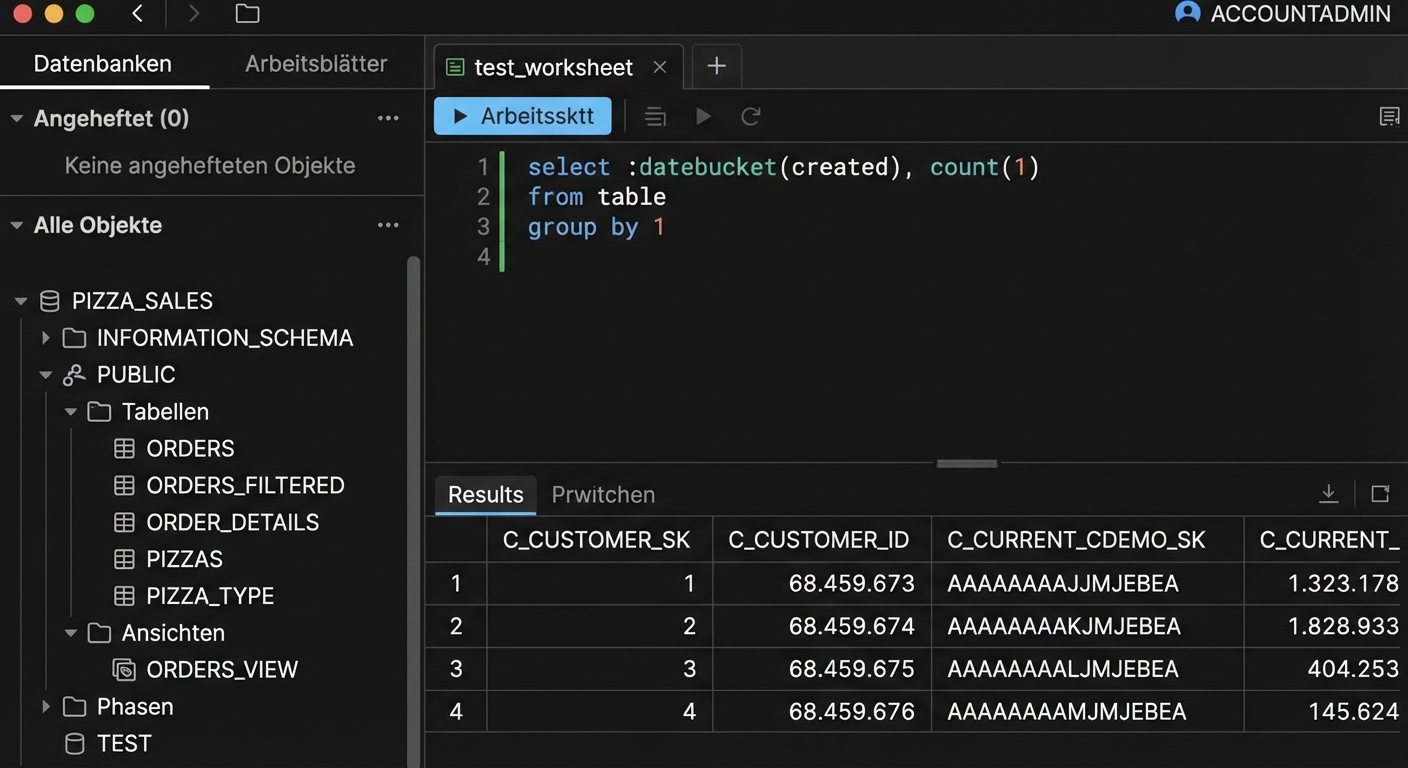Click the ACCOUNTADMIN user avatar icon
This screenshot has width=1408, height=768.
(x=1187, y=13)
